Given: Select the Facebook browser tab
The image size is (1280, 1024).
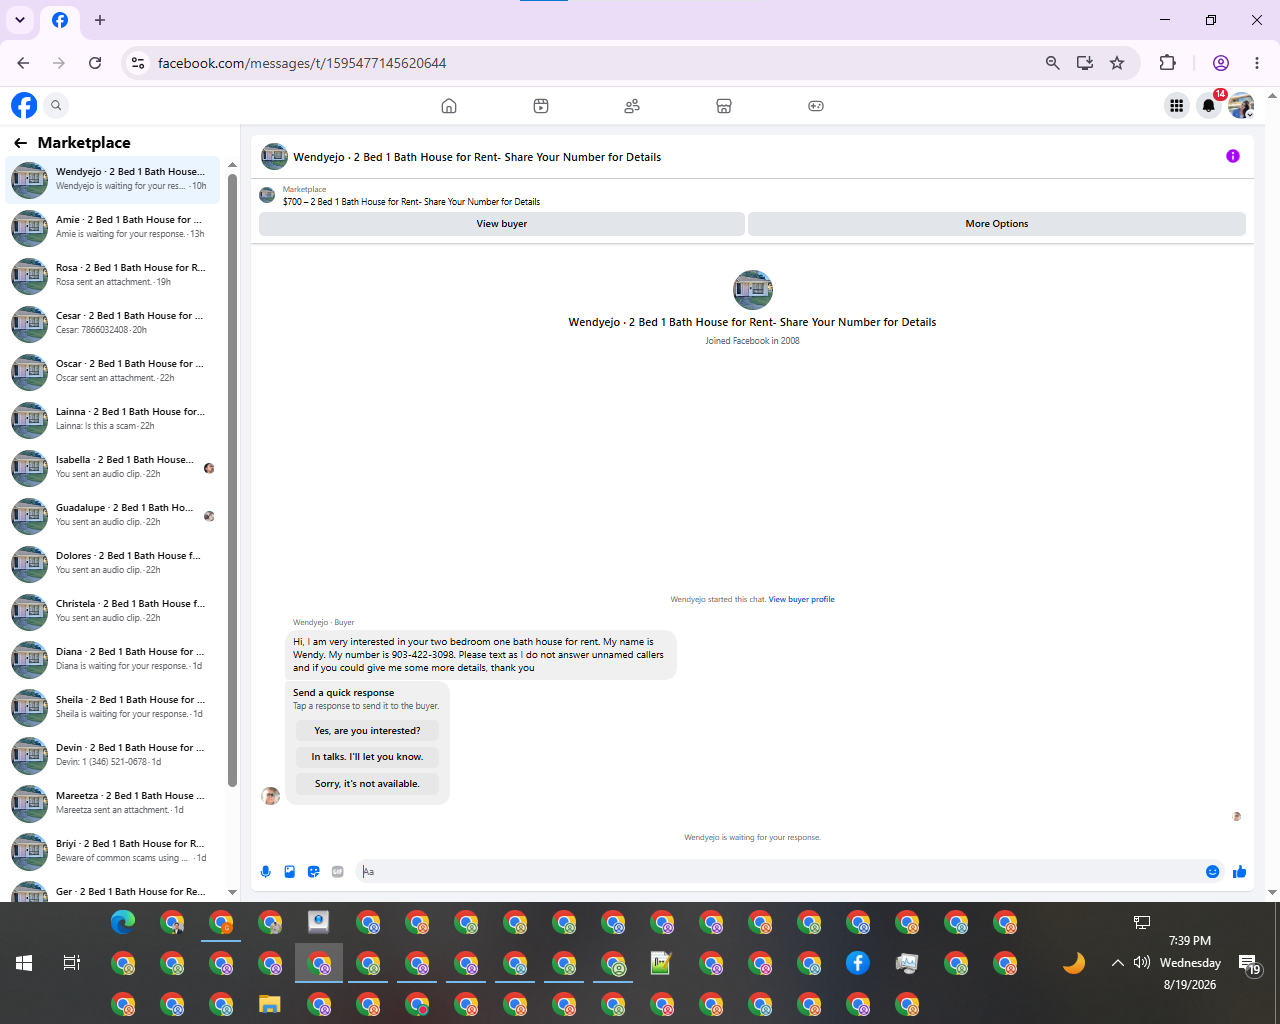Looking at the screenshot, I should [x=60, y=20].
